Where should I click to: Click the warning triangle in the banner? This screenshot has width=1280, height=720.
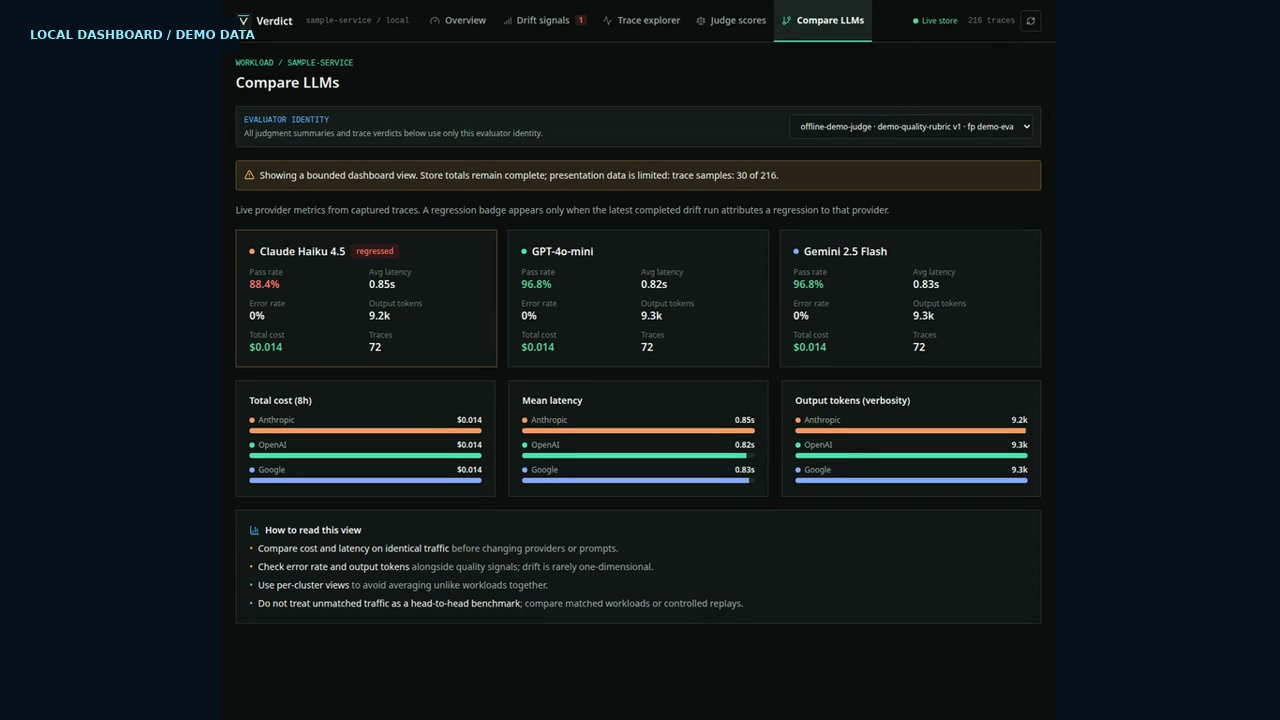(x=249, y=175)
